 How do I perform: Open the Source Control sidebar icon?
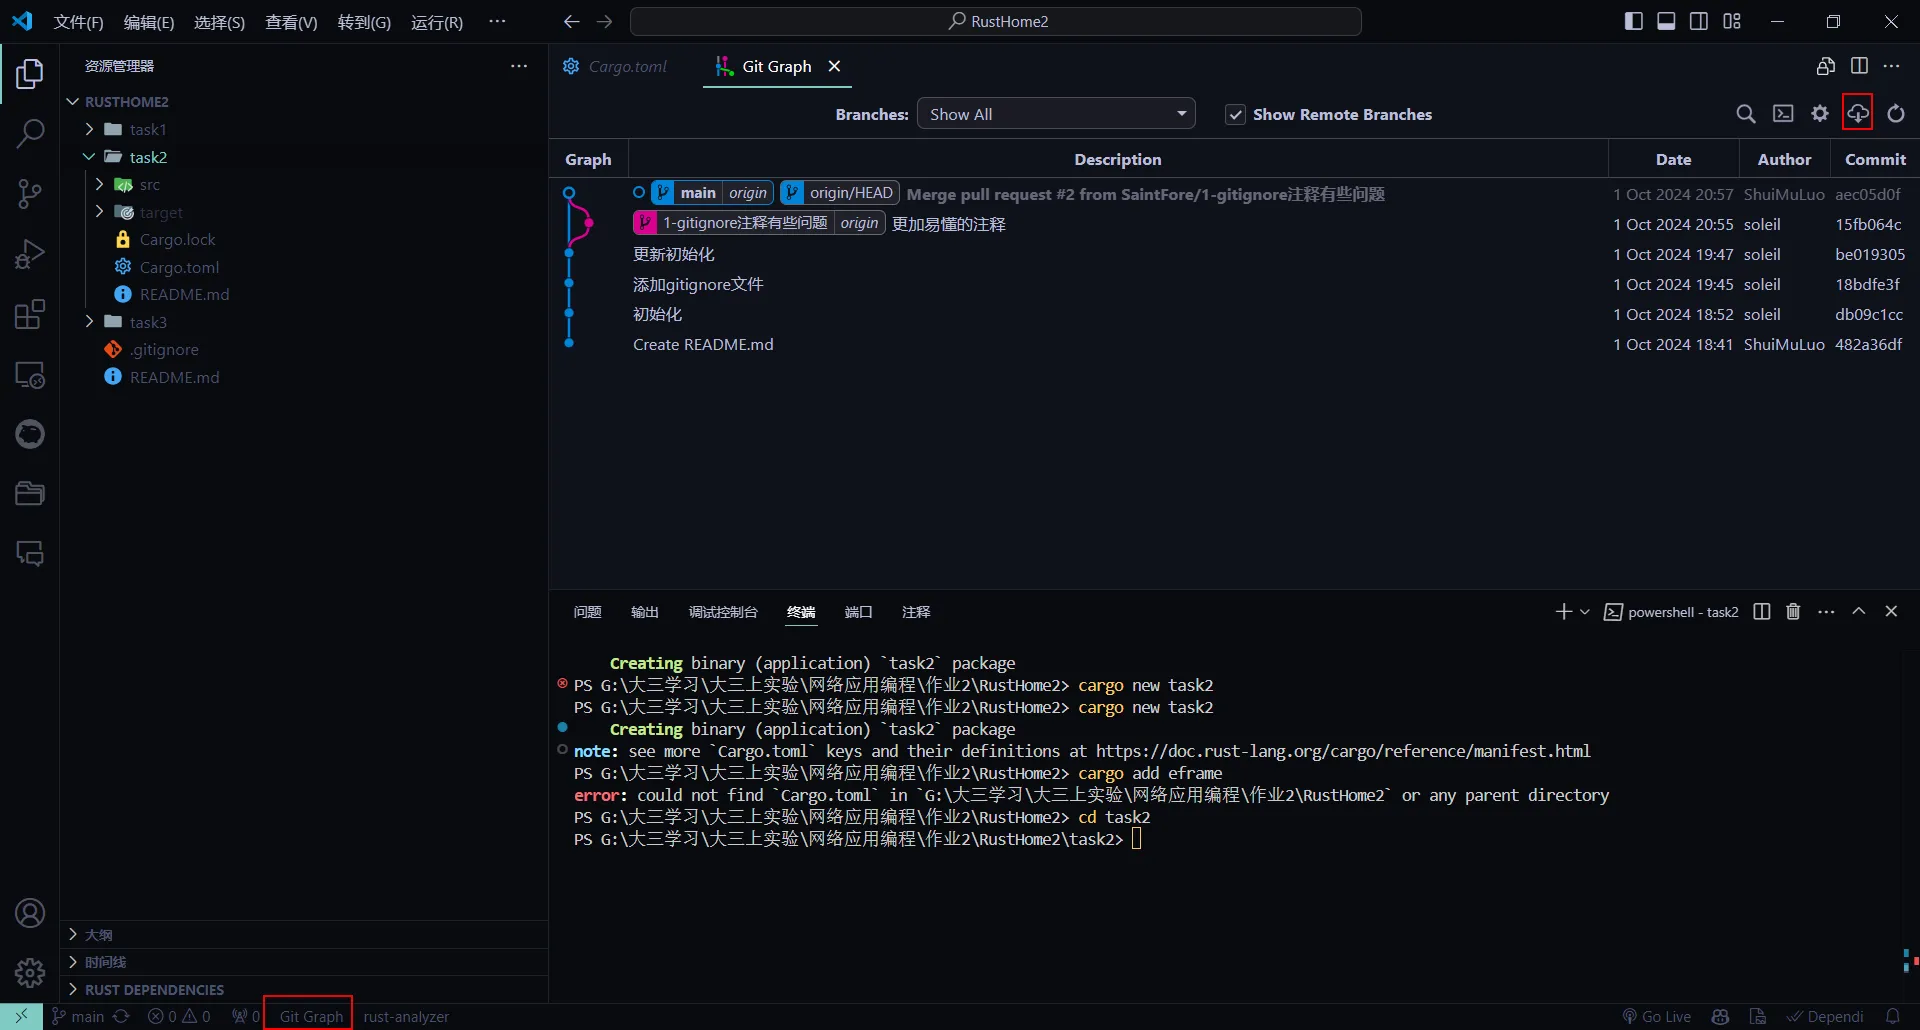point(30,193)
